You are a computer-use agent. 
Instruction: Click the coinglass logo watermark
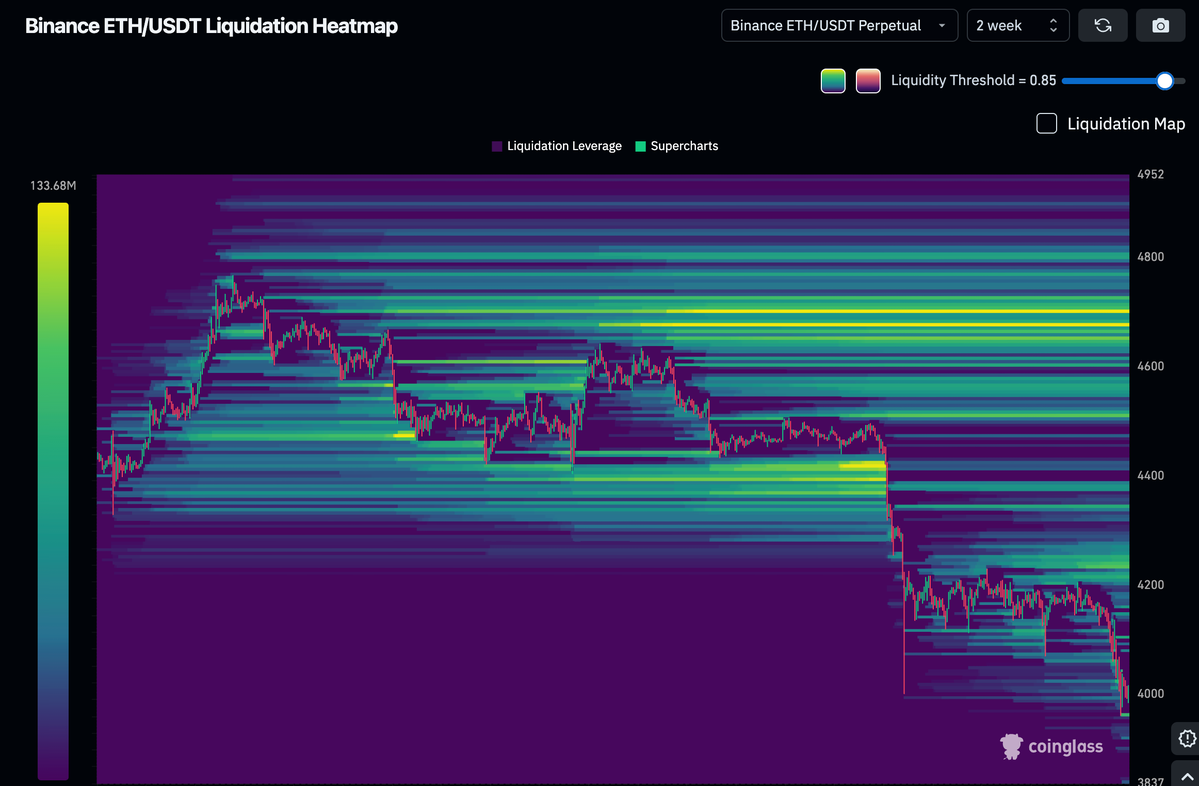[x=1051, y=746]
